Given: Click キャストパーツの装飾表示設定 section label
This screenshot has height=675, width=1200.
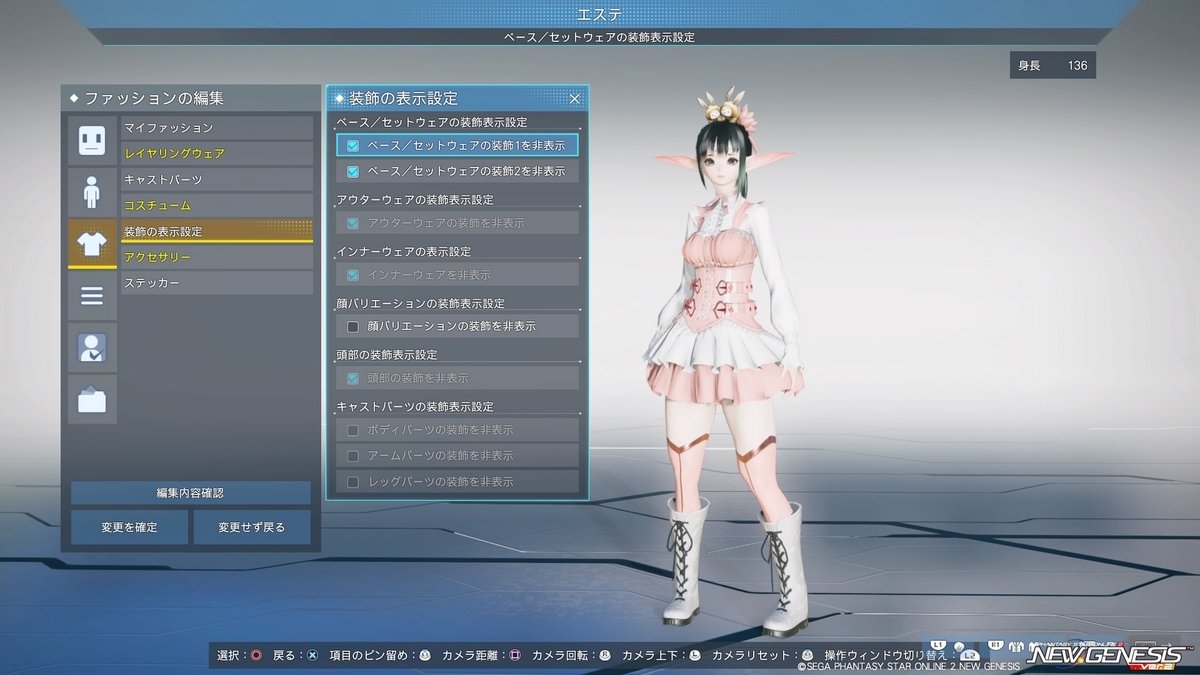Looking at the screenshot, I should 415,407.
